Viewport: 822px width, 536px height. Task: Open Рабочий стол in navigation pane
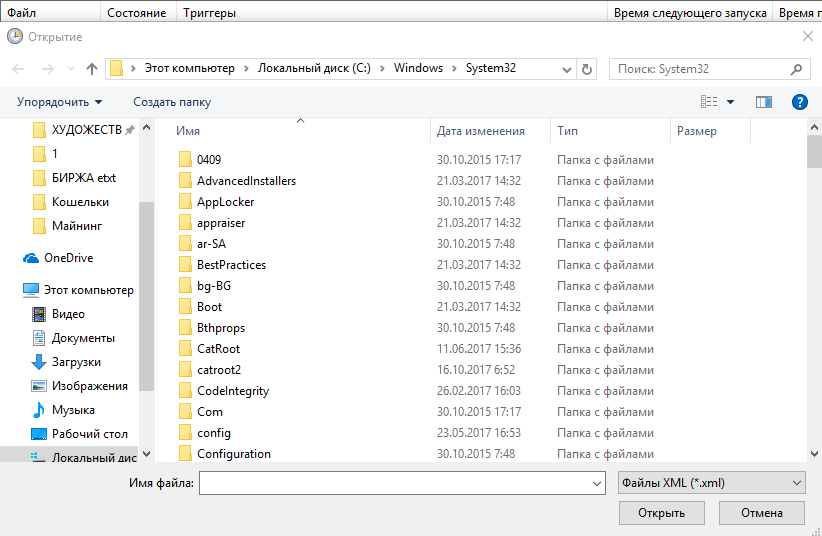[90, 434]
